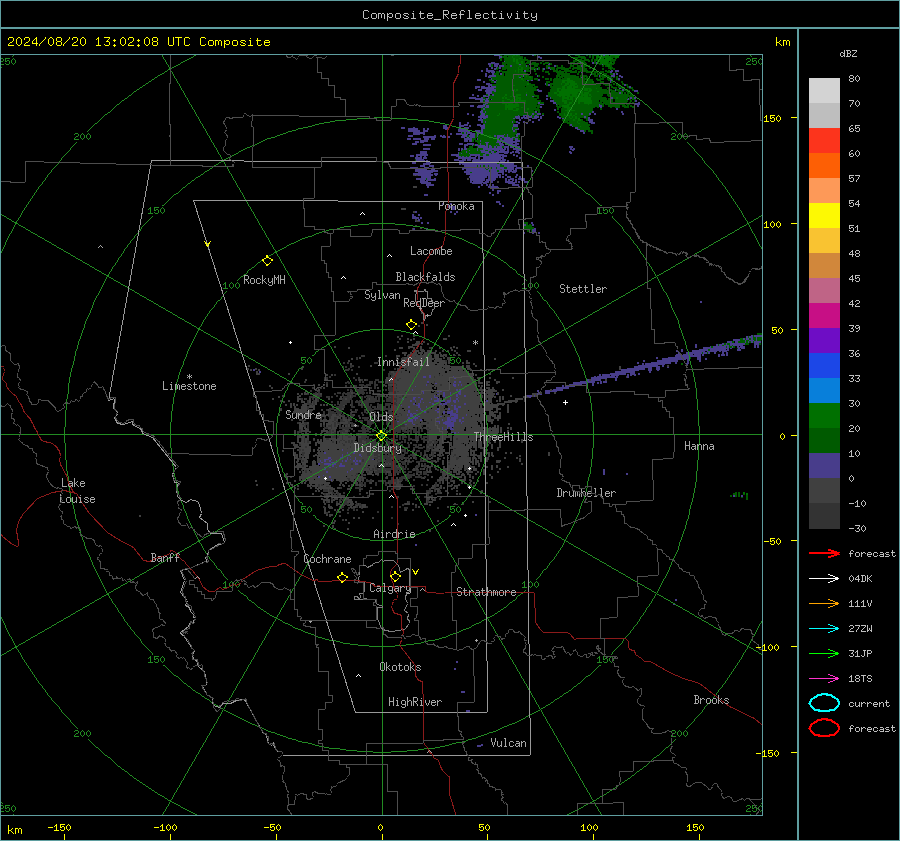Click the ThreeHills map label
Viewport: 900px width, 841px height.
point(503,437)
